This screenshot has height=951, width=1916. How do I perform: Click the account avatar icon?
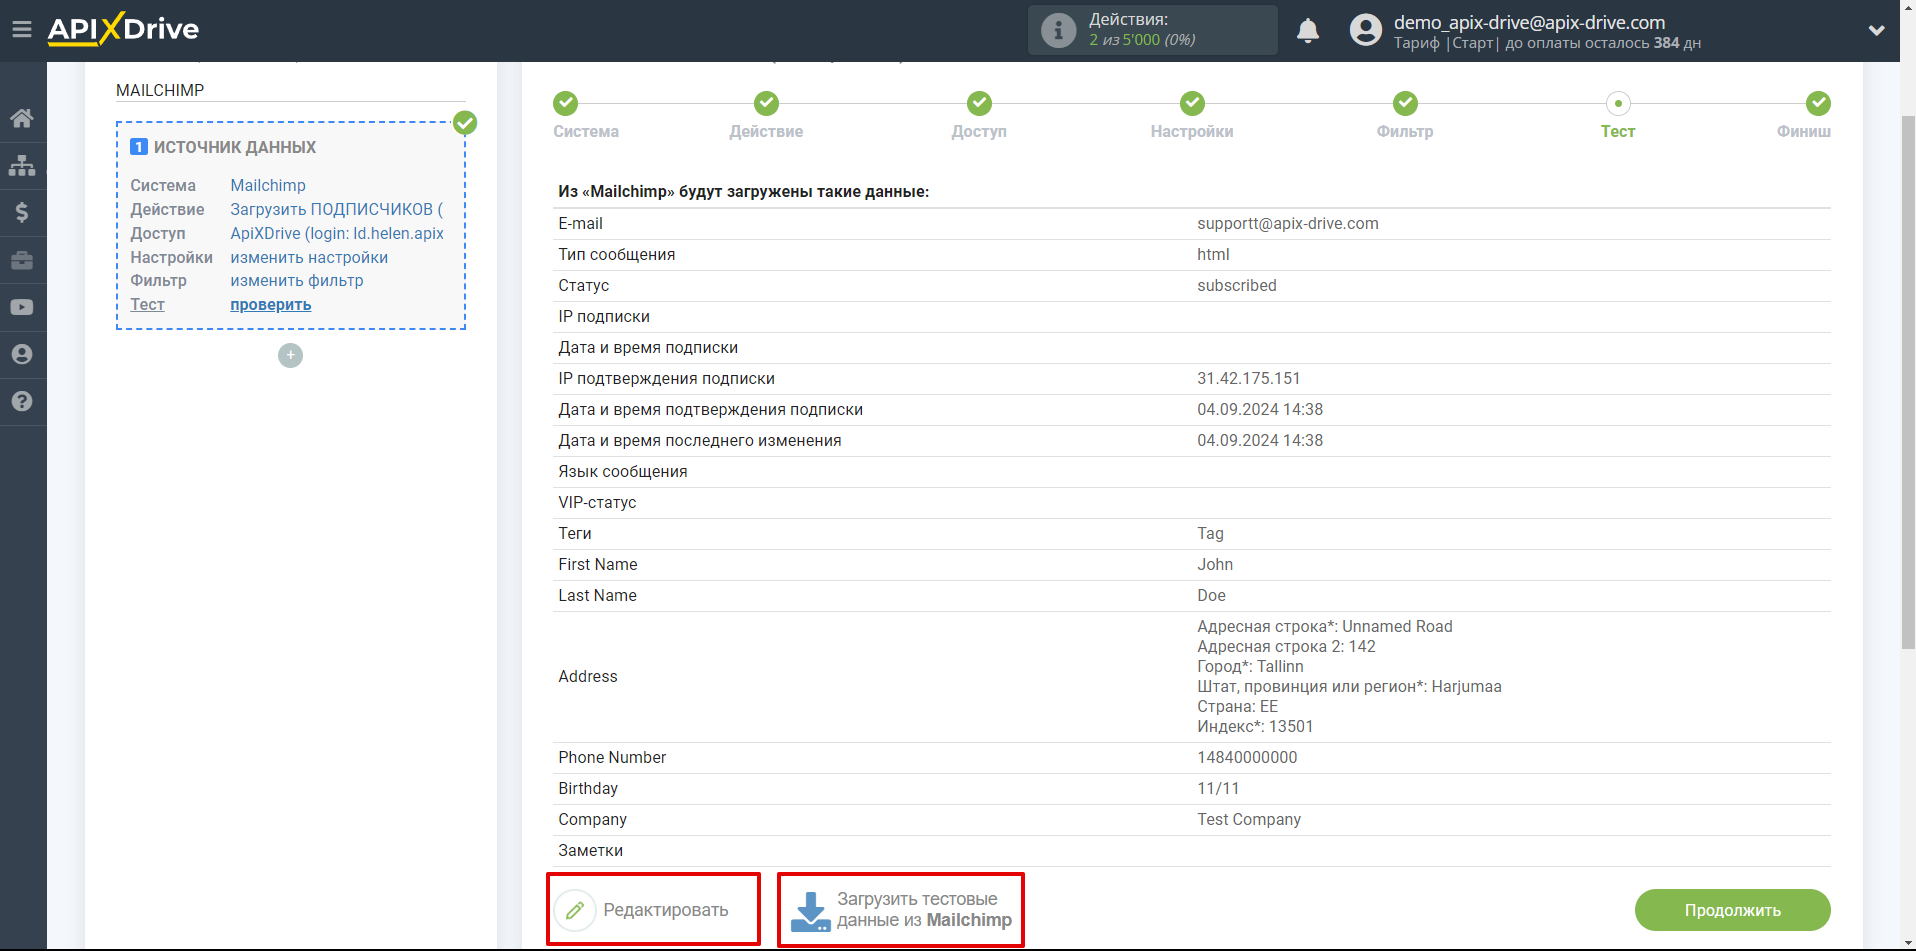pos(1365,30)
